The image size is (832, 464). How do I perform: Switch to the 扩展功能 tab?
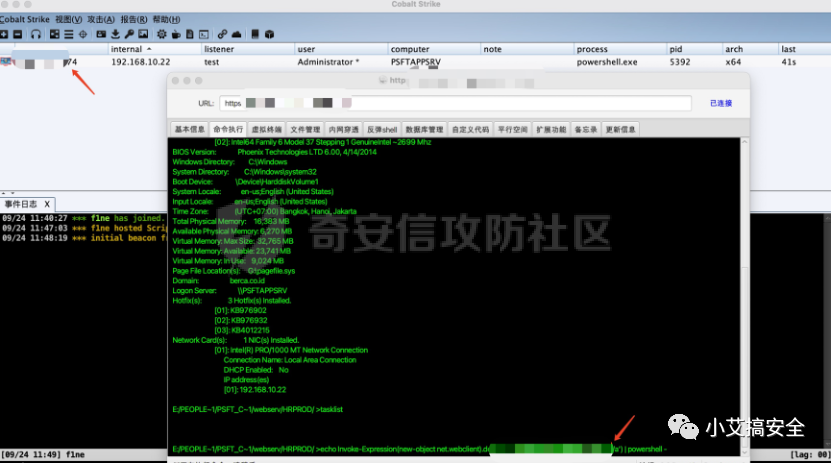[x=551, y=129]
